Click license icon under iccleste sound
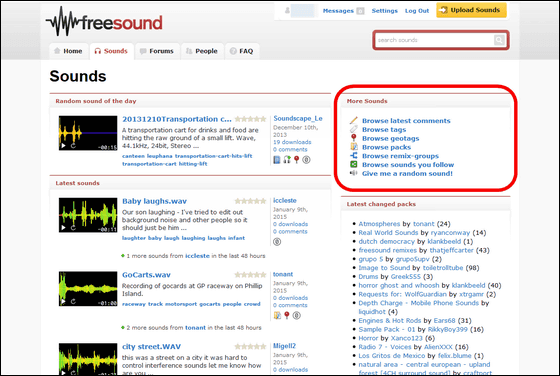The height and width of the screenshot is (376, 560). 277,242
